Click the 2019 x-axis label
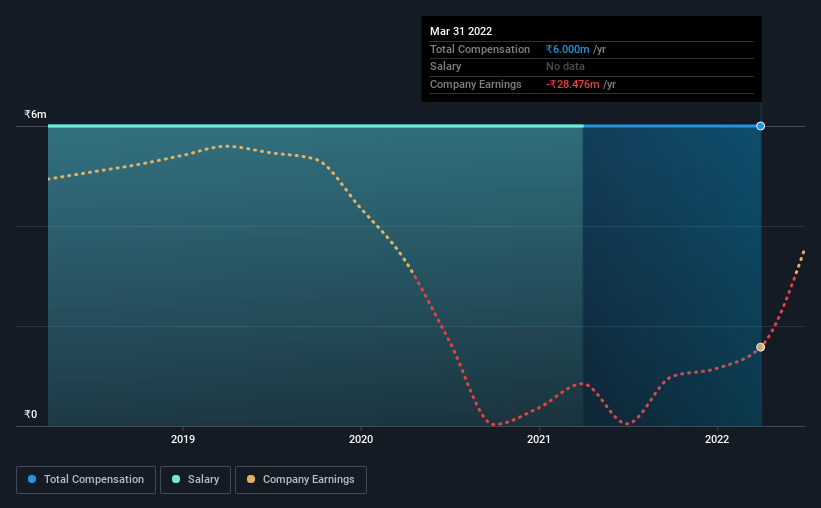Screen dimensions: 821x508 (183, 439)
